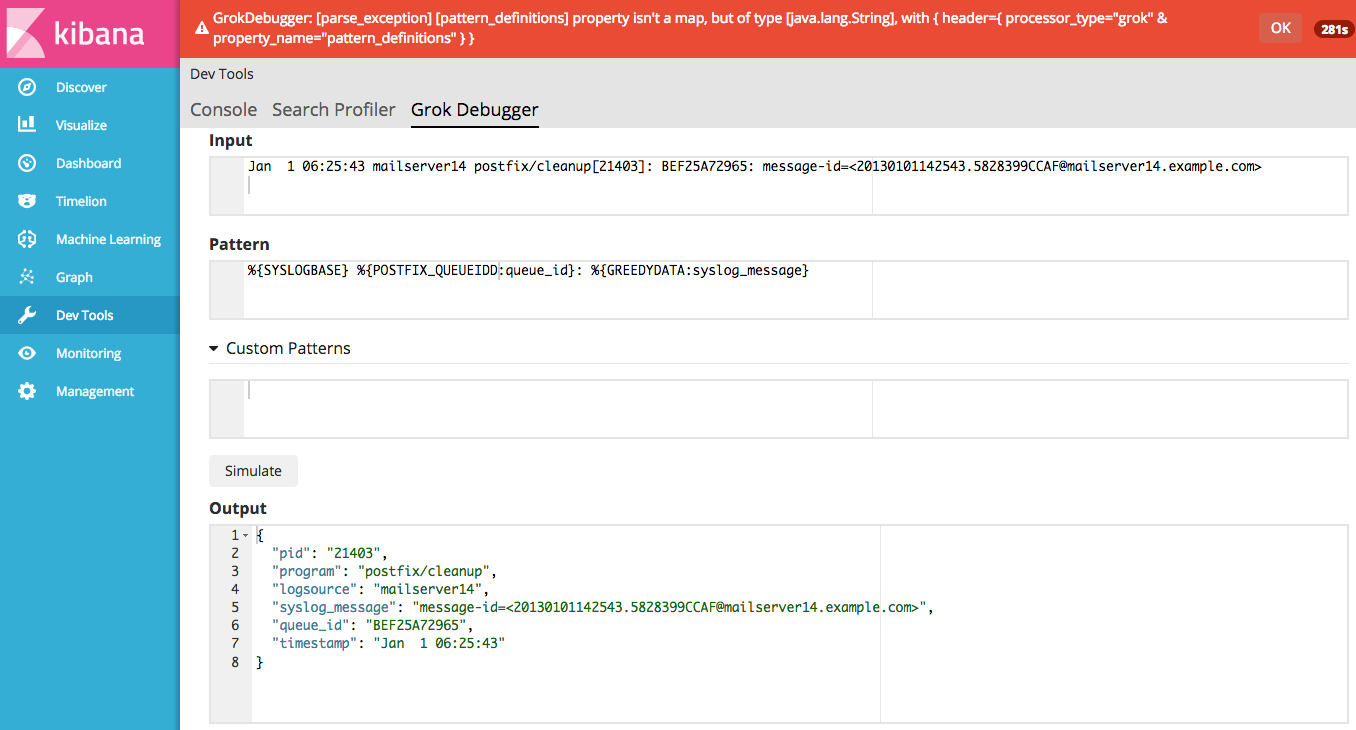Click the Simulate button
This screenshot has width=1356, height=730.
click(x=253, y=470)
